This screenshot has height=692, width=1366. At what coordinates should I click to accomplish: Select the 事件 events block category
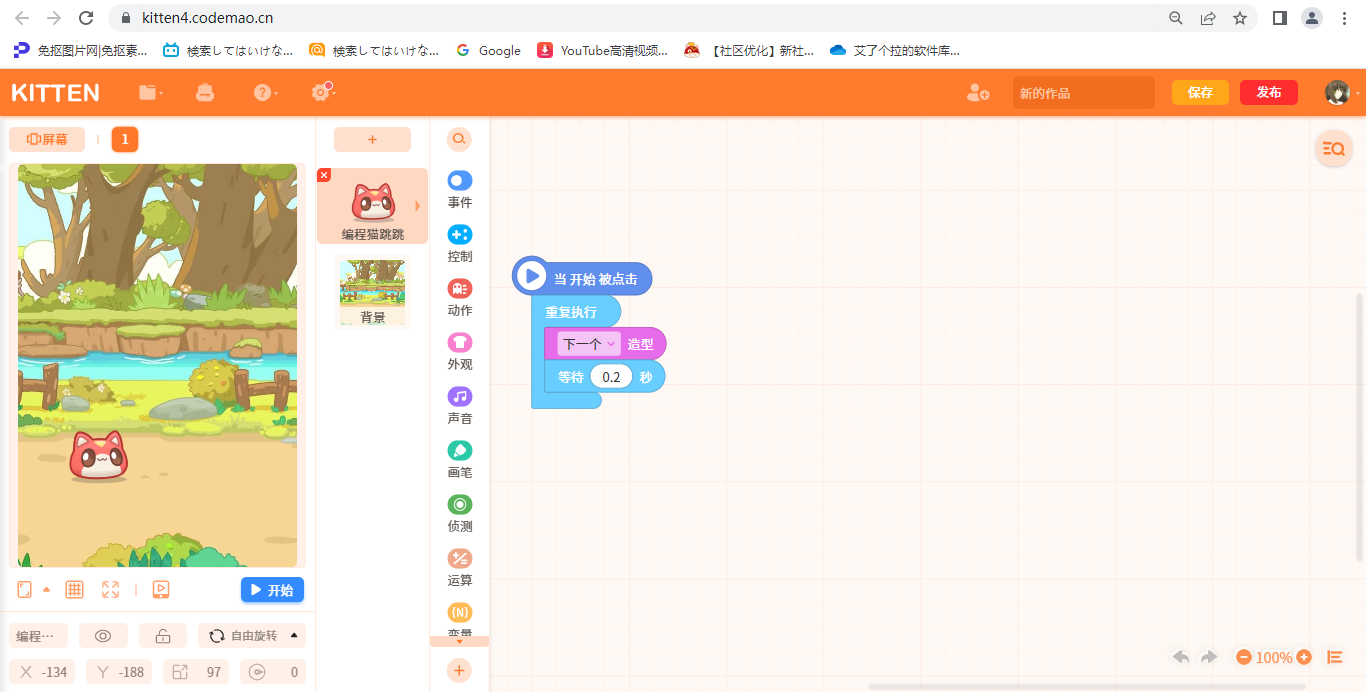click(459, 189)
